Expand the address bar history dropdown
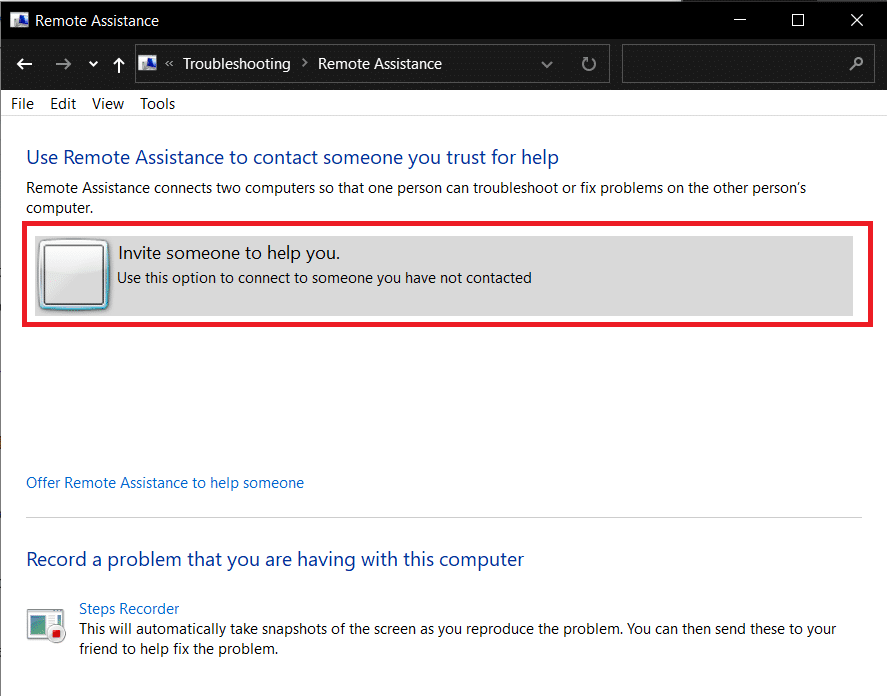887x696 pixels. [x=547, y=64]
